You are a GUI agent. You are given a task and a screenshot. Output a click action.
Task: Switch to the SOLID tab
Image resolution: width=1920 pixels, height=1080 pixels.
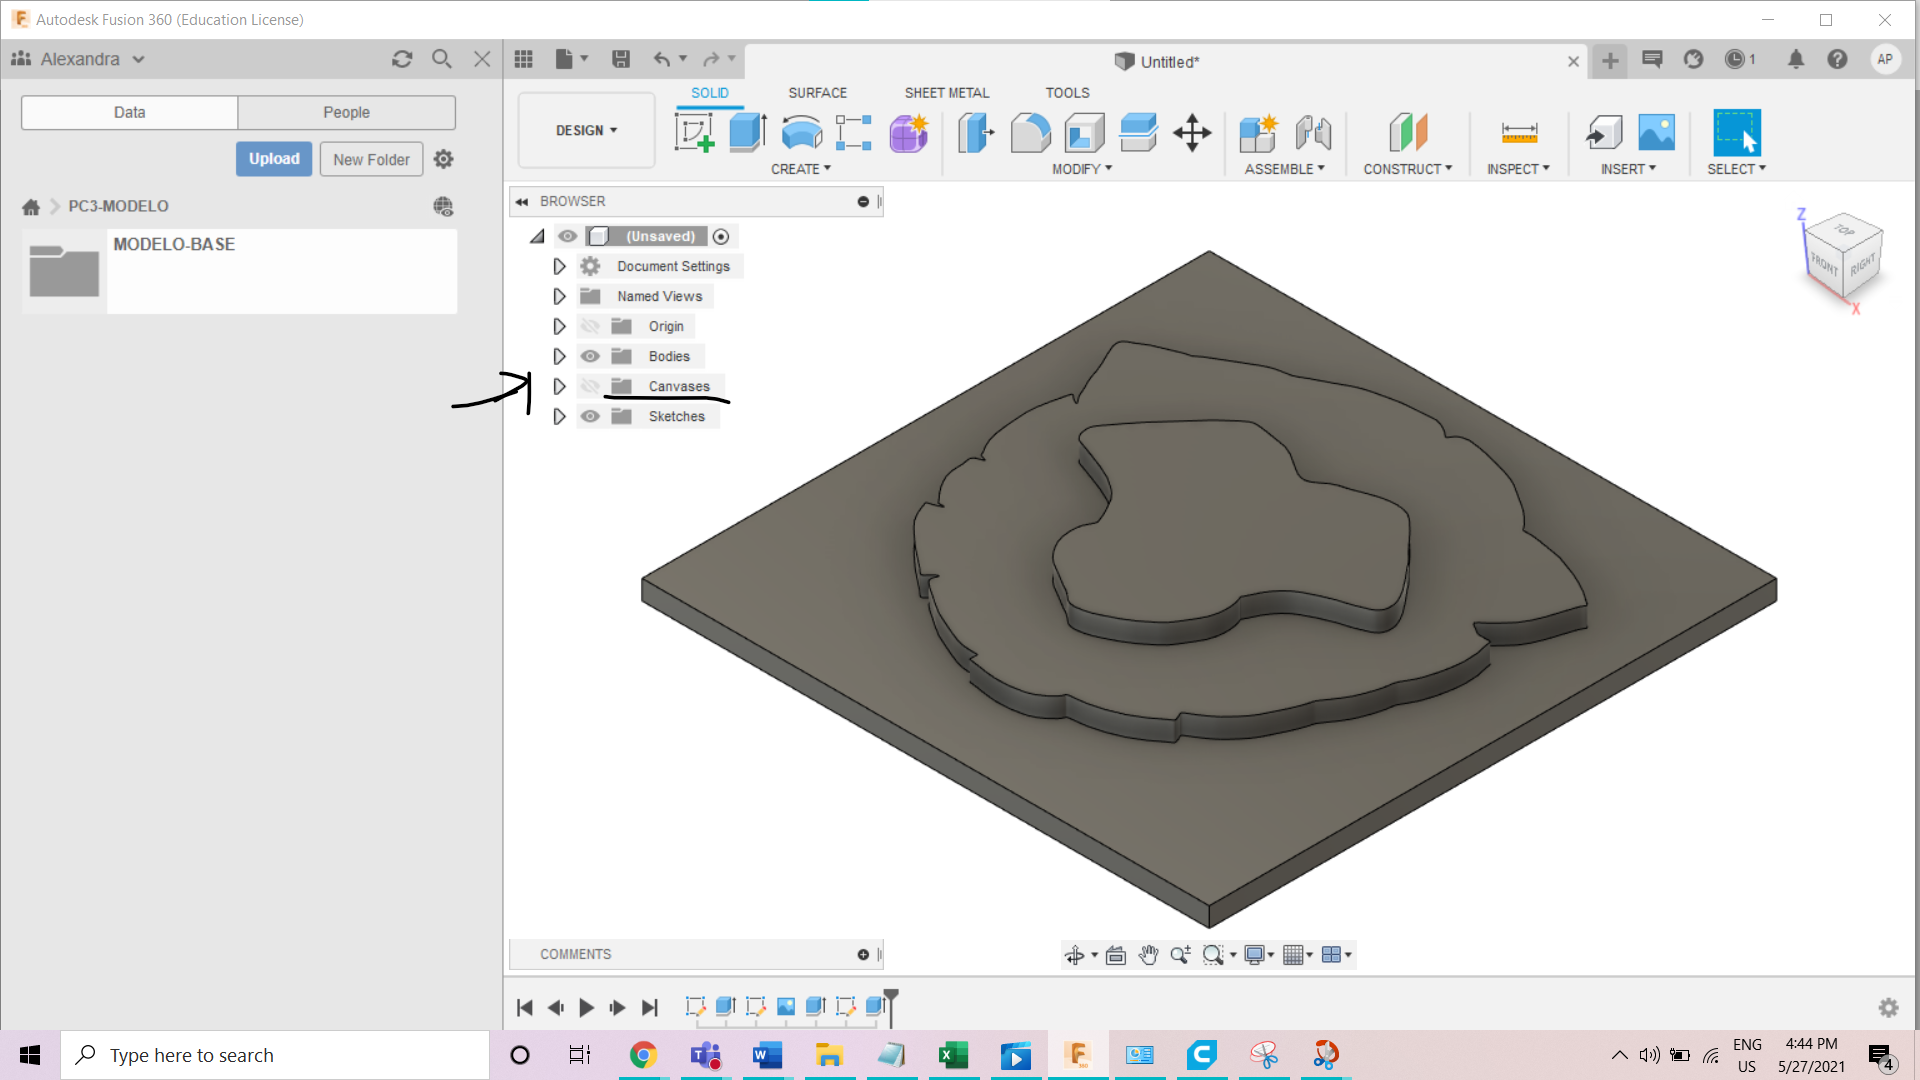coord(710,92)
